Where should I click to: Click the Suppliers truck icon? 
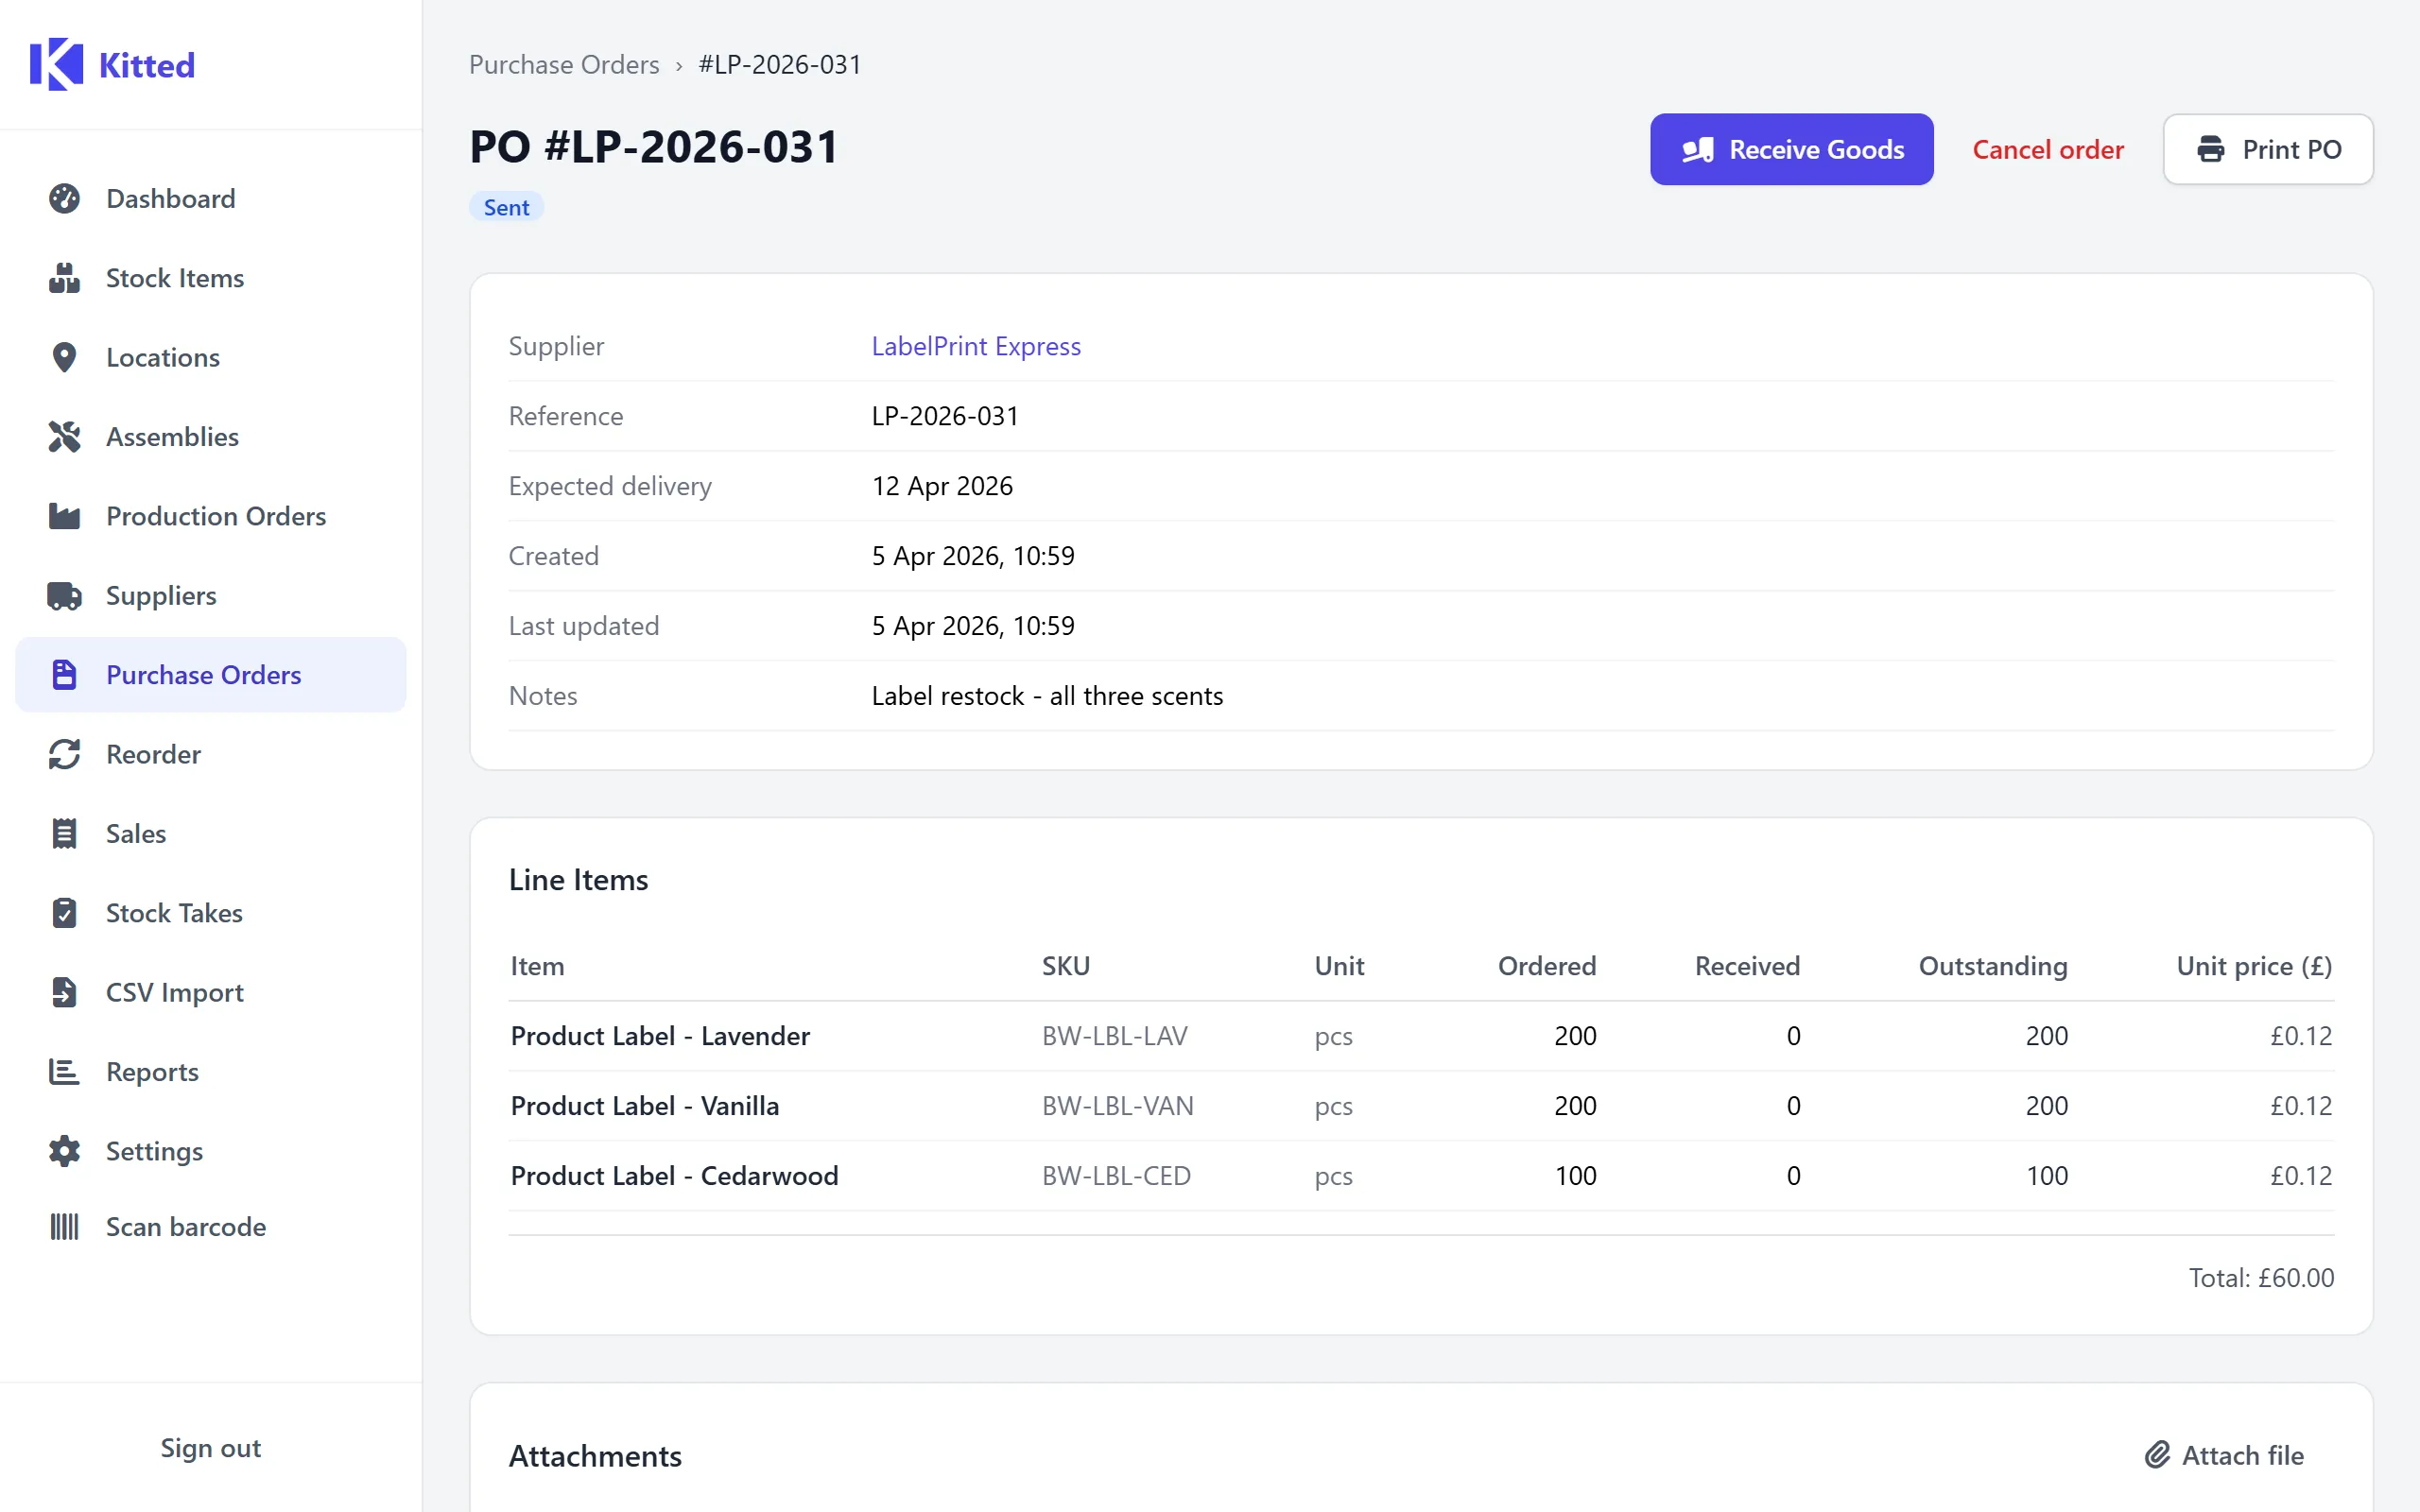point(64,596)
